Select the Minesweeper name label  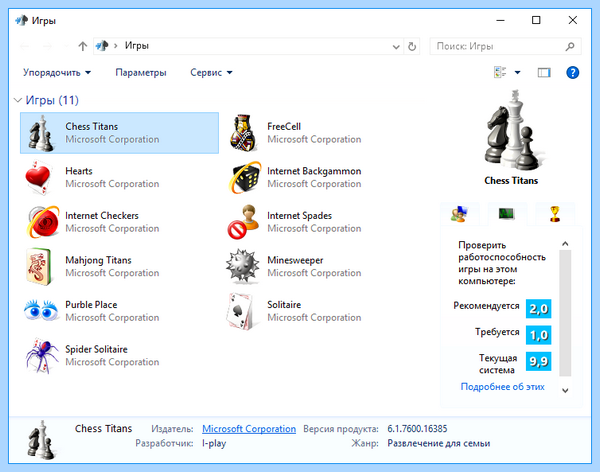pyautogui.click(x=295, y=260)
